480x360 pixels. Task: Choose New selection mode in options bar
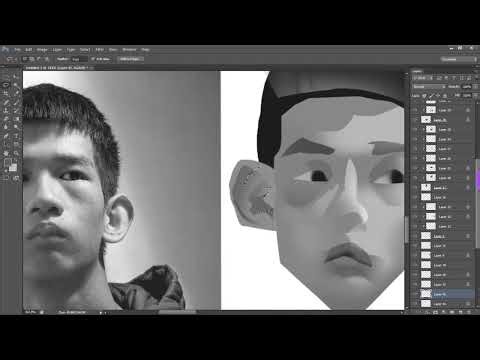[x=25, y=59]
